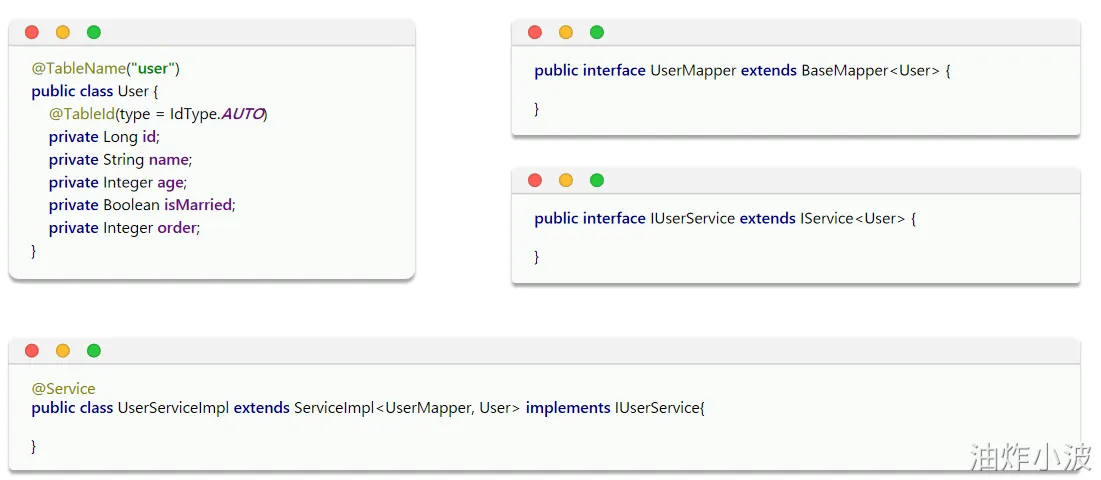Click the red dot on the IUserService window
This screenshot has width=1101, height=480.
coord(535,180)
